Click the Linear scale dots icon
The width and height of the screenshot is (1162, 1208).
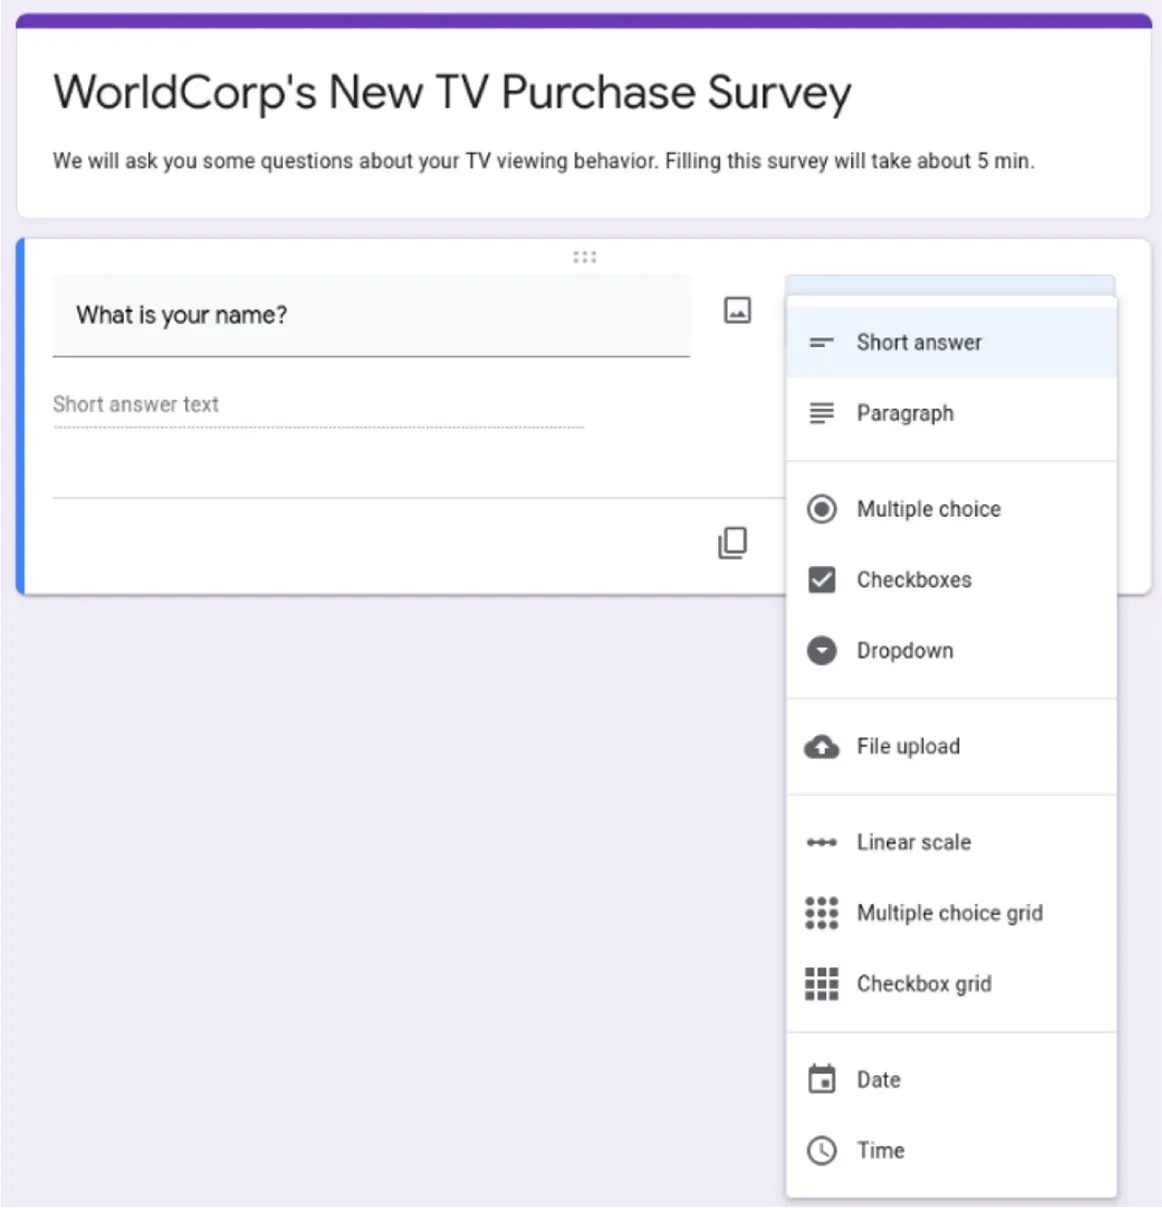click(821, 842)
